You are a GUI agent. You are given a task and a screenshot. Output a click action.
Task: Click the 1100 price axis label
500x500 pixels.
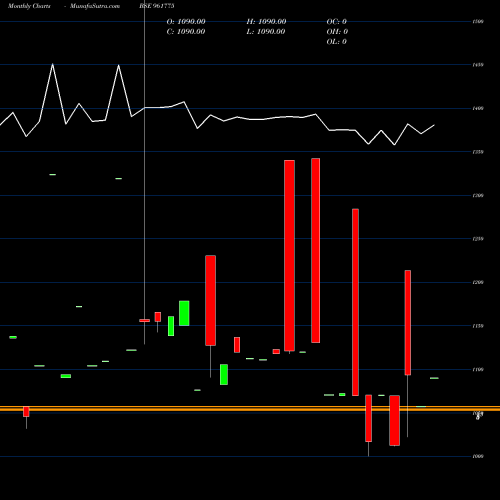point(478,369)
